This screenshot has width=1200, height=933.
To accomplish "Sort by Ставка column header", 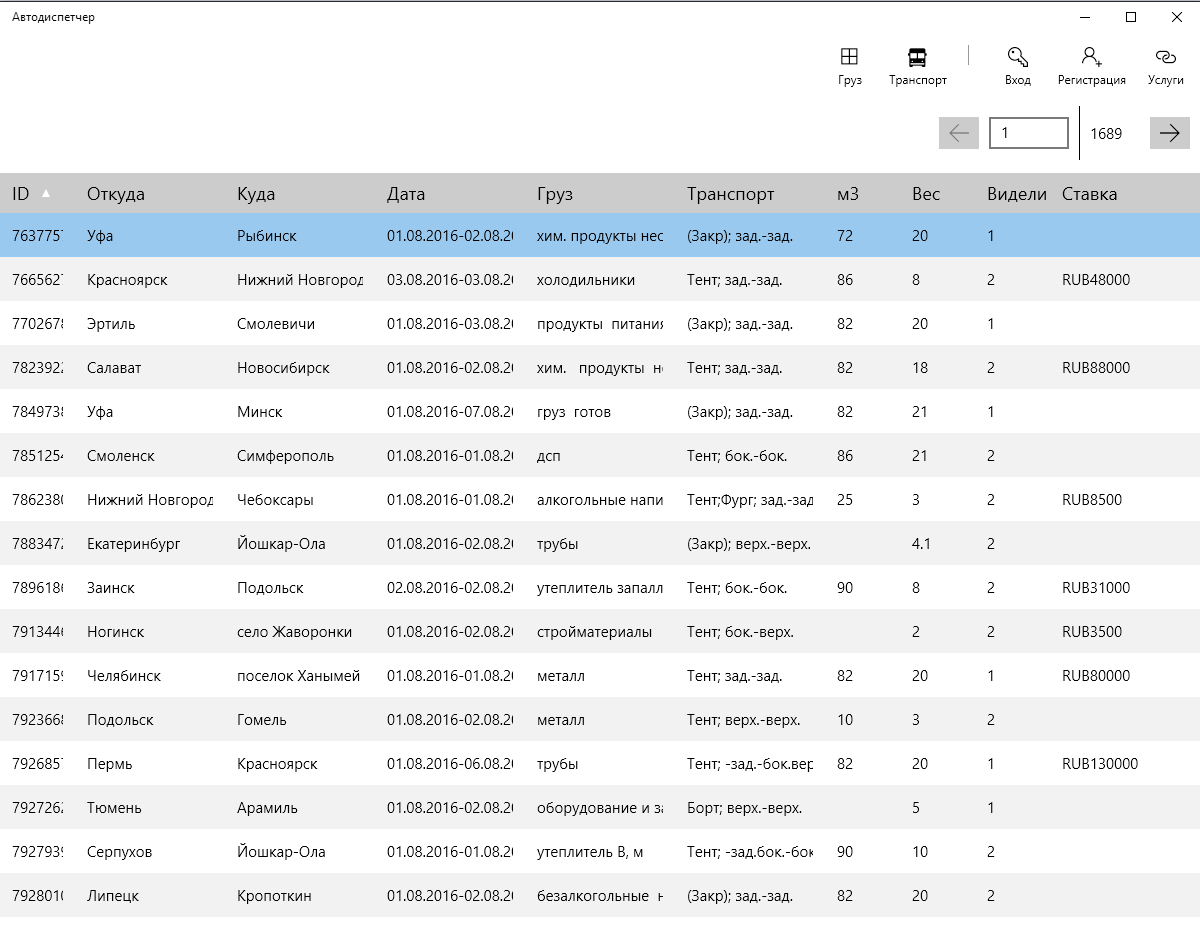I will [x=1090, y=194].
